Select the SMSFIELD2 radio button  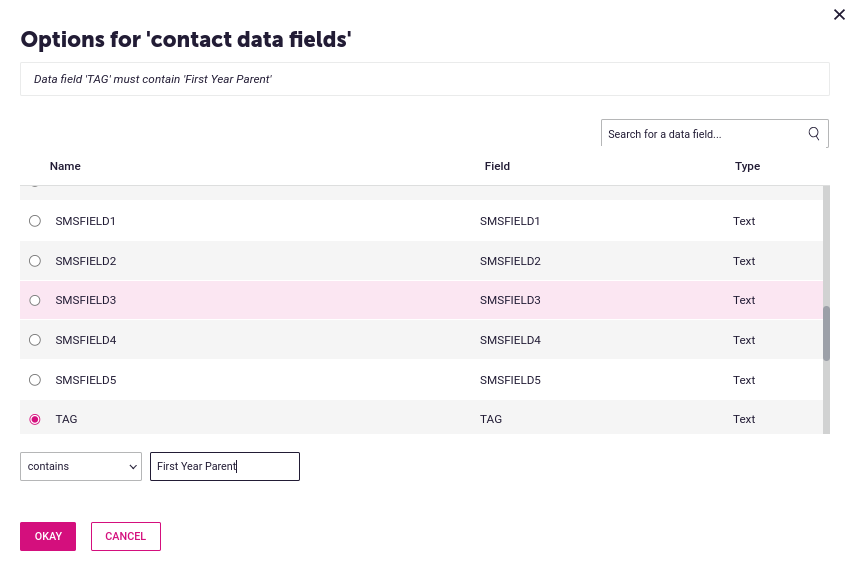[x=35, y=261]
